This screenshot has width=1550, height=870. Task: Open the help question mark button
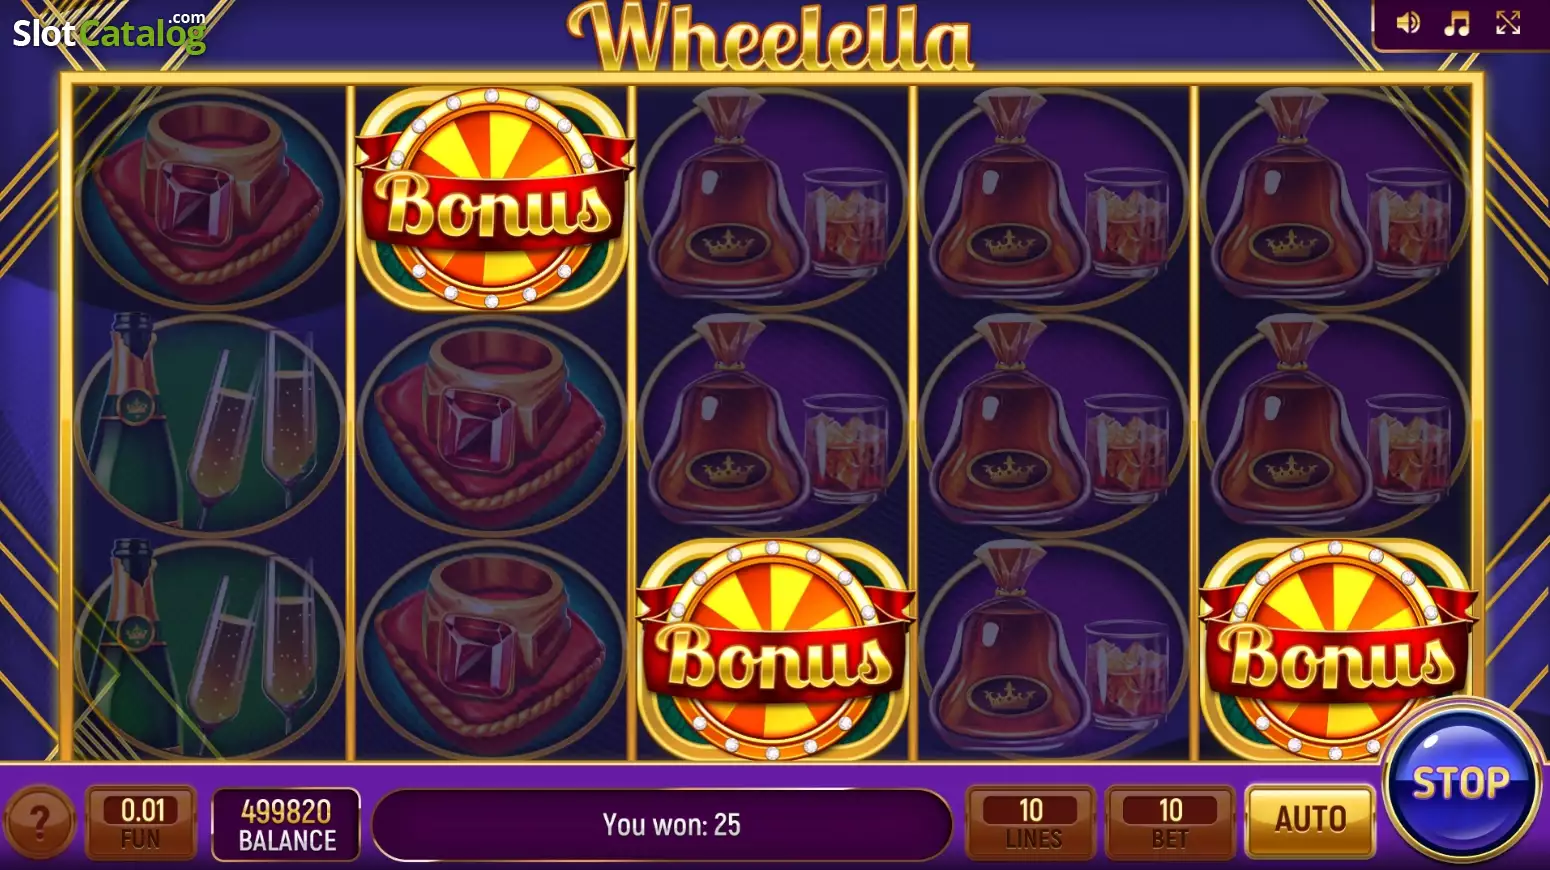(x=40, y=822)
